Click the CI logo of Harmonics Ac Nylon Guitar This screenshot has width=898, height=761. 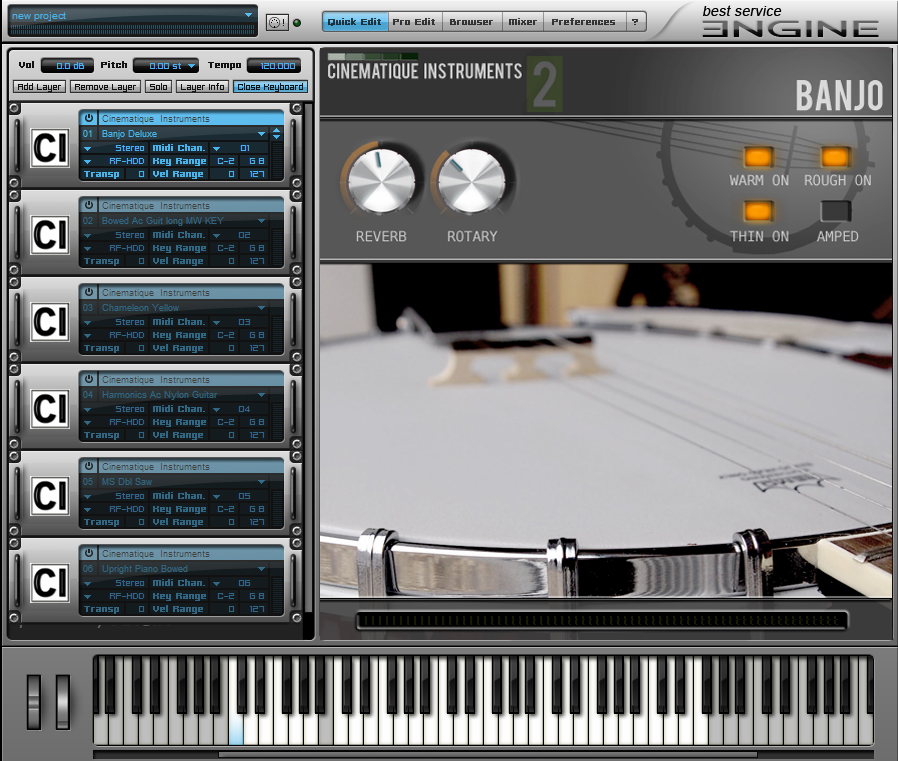click(50, 409)
